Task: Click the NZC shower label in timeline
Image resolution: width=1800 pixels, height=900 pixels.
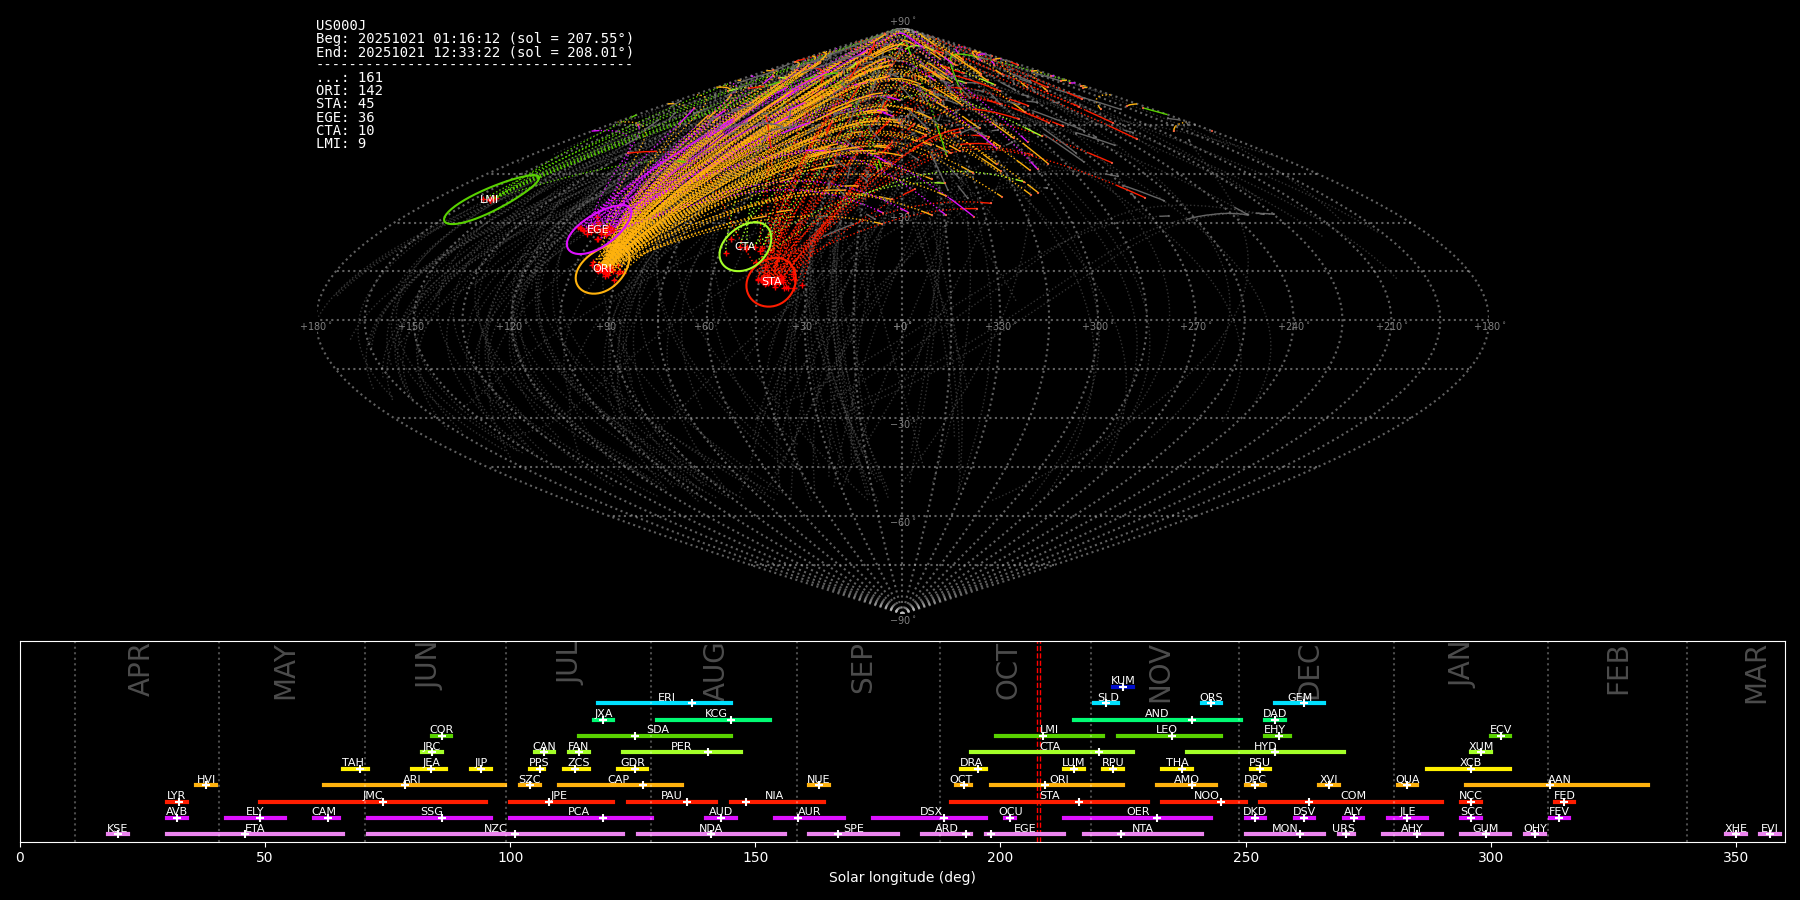Action: [496, 829]
